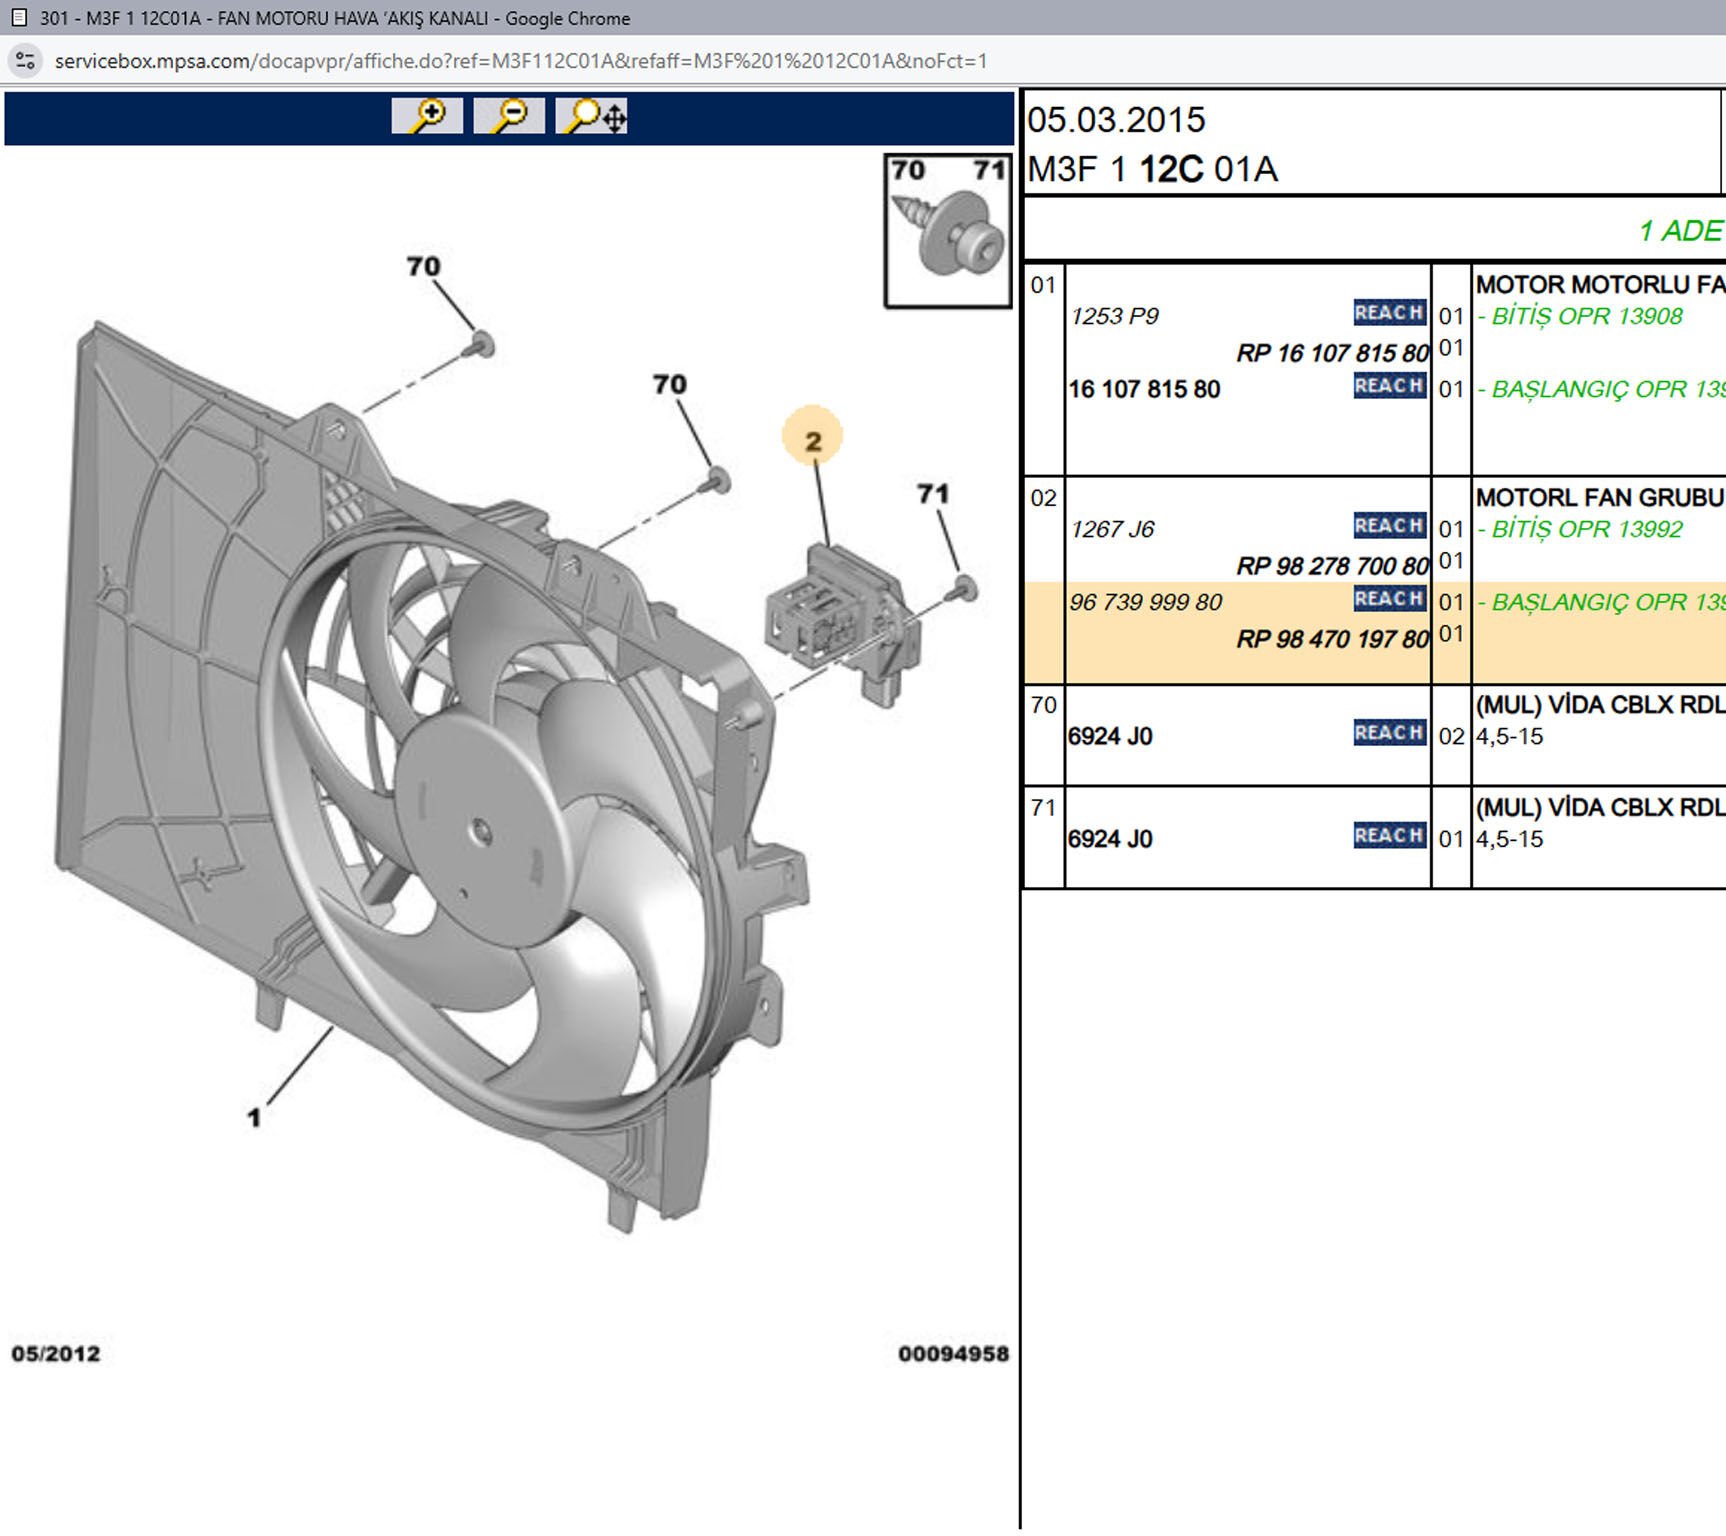This screenshot has height=1536, width=1726.
Task: Click the zoom in magnifier icon
Action: point(427,116)
